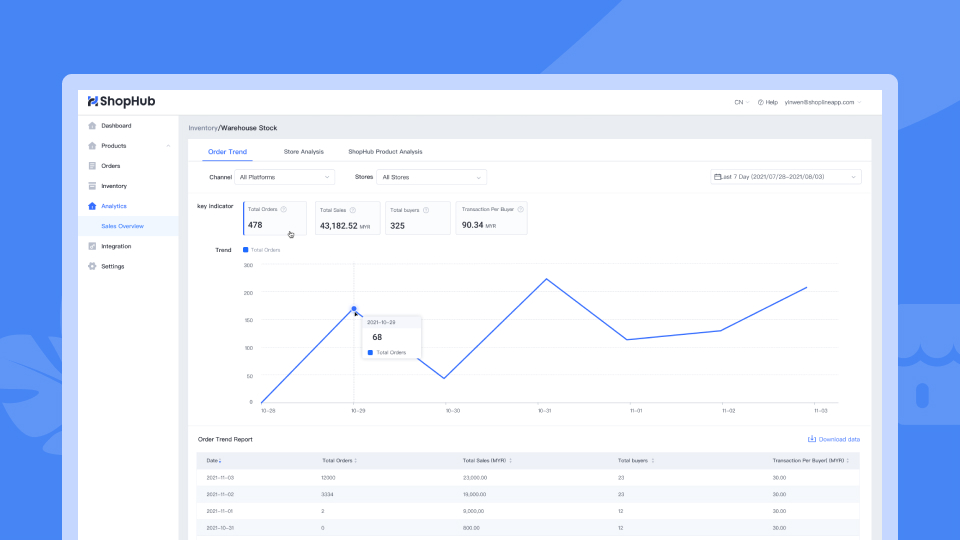960x540 pixels.
Task: Click the Settings gear icon
Action: (x=92, y=266)
